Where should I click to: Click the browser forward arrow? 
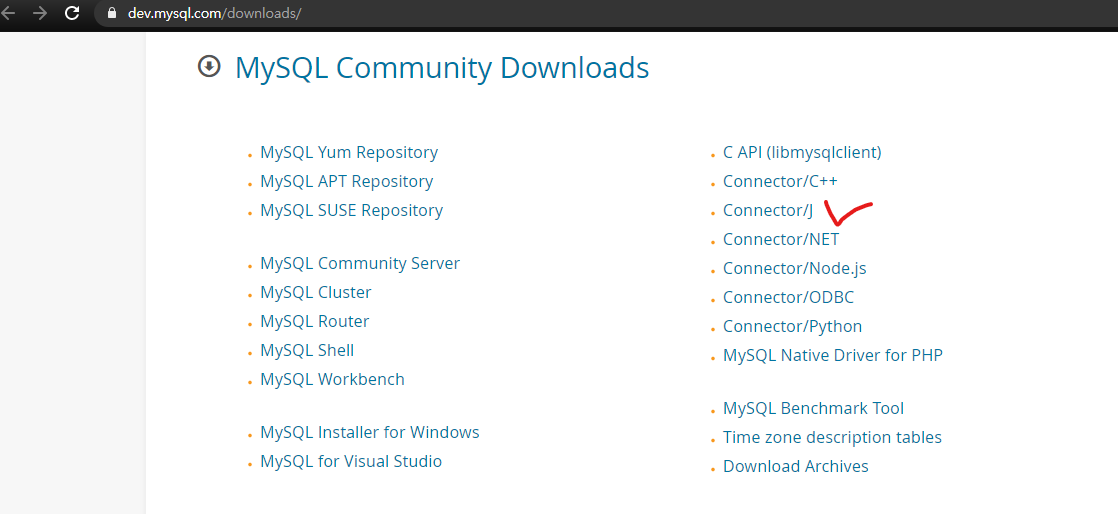coord(40,13)
